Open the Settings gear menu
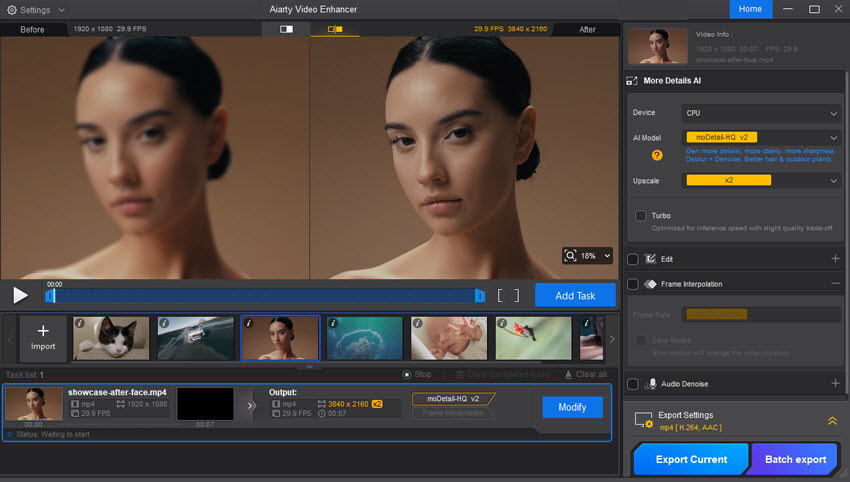The width and height of the screenshot is (850, 482). coord(11,10)
